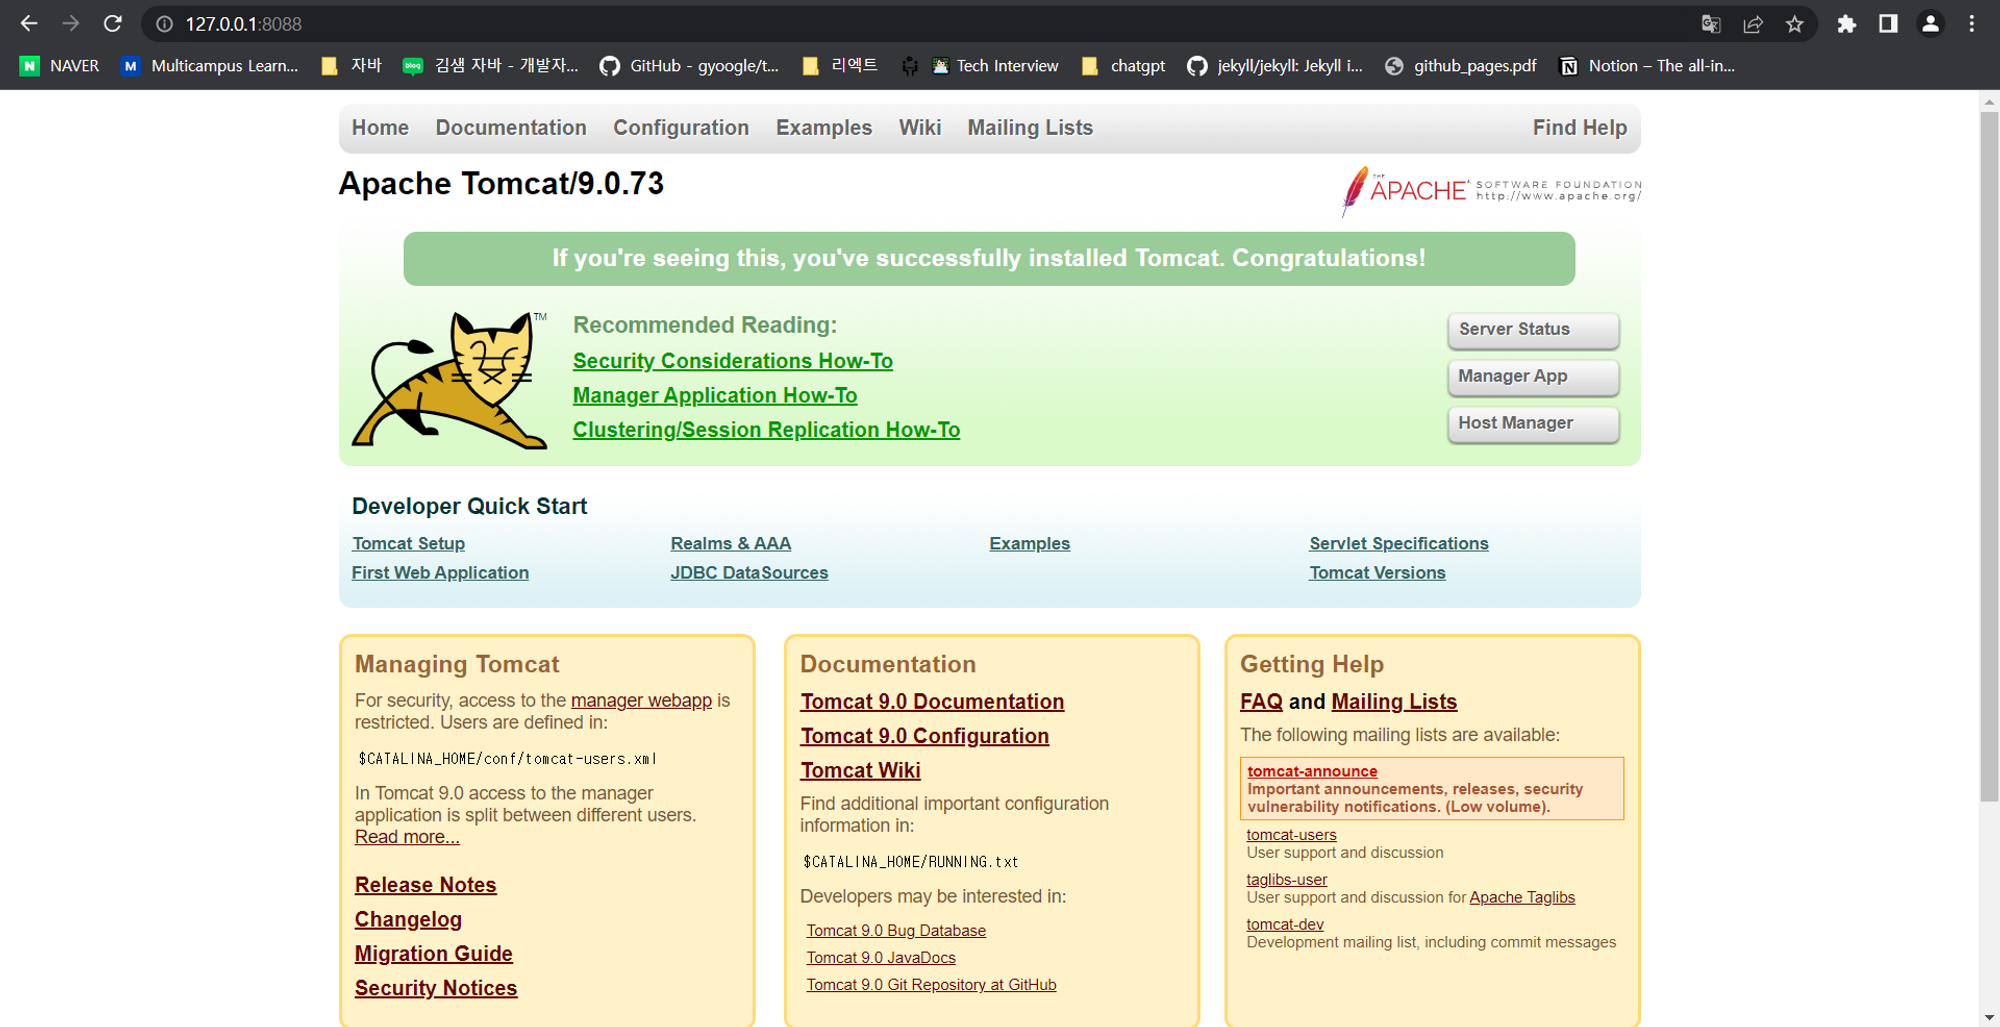This screenshot has width=2000, height=1027.
Task: Open the Examples navigation item in top bar
Action: pos(824,128)
